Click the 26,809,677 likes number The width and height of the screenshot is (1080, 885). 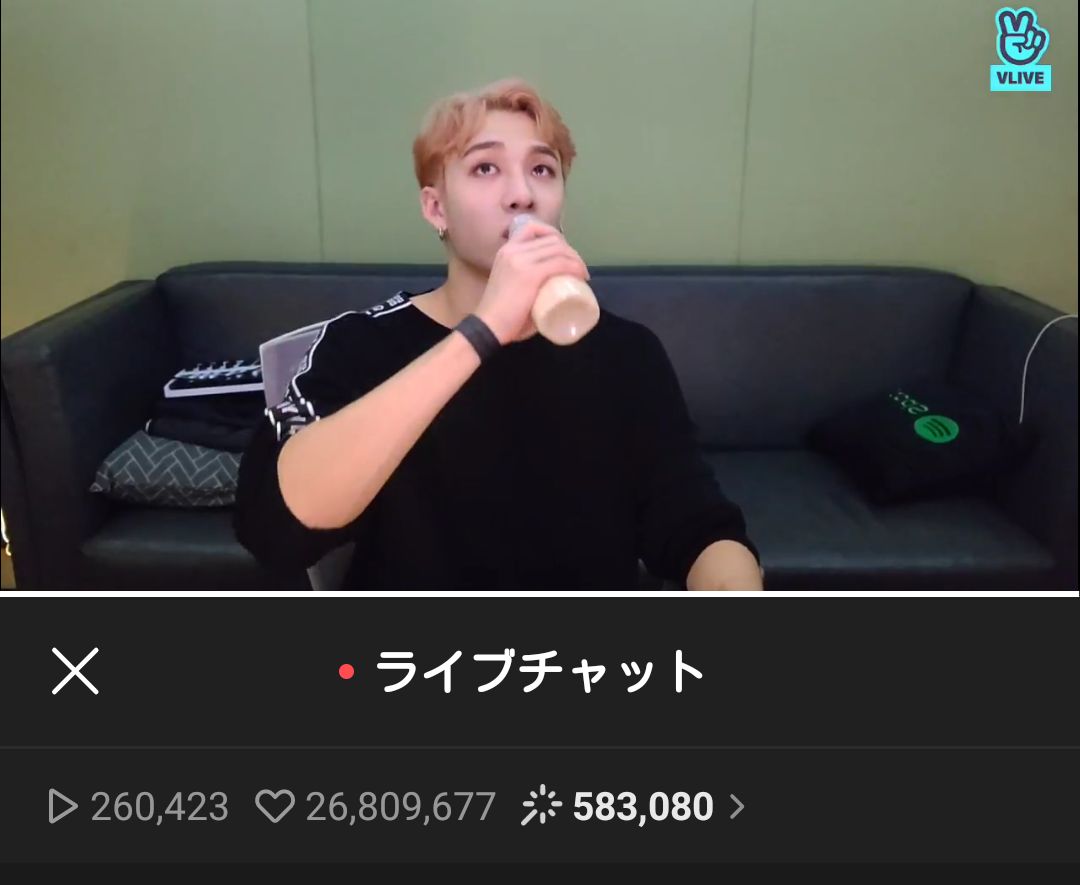click(401, 806)
